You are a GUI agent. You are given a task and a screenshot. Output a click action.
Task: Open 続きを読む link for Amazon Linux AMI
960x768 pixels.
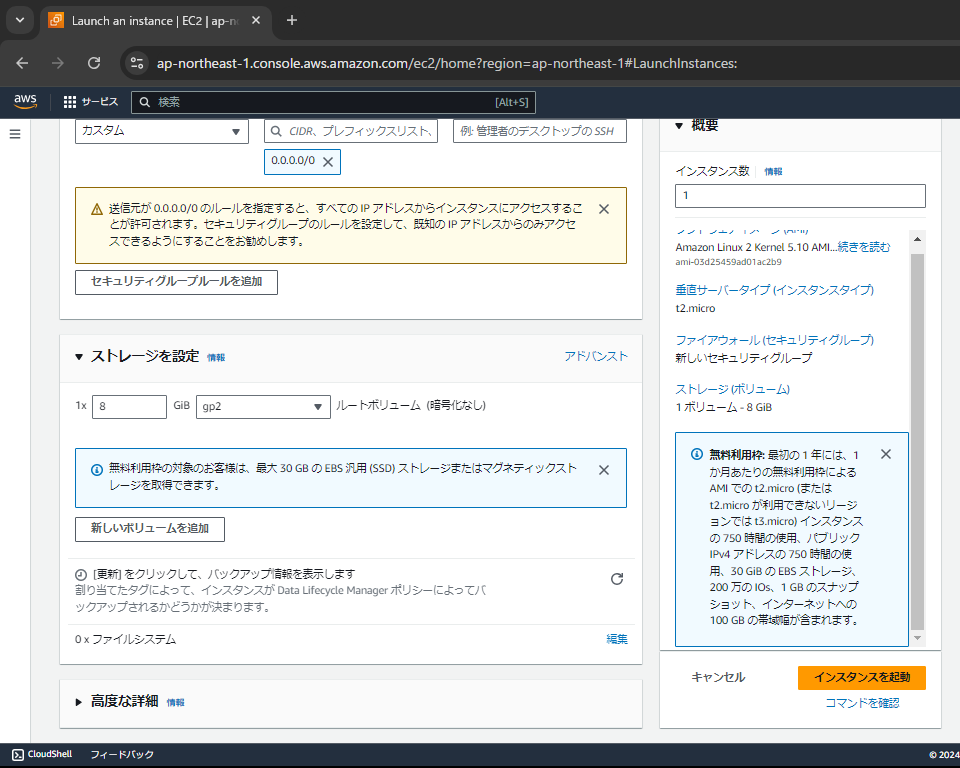point(864,247)
